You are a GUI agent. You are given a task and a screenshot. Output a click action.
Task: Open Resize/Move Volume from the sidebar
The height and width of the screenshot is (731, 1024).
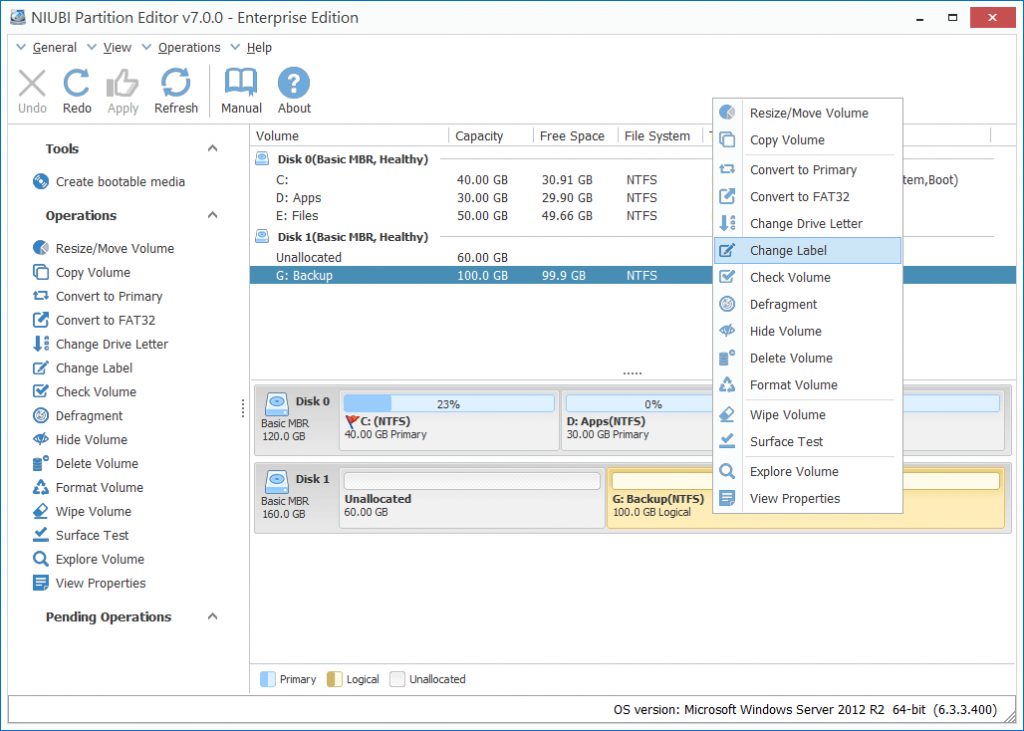coord(91,247)
